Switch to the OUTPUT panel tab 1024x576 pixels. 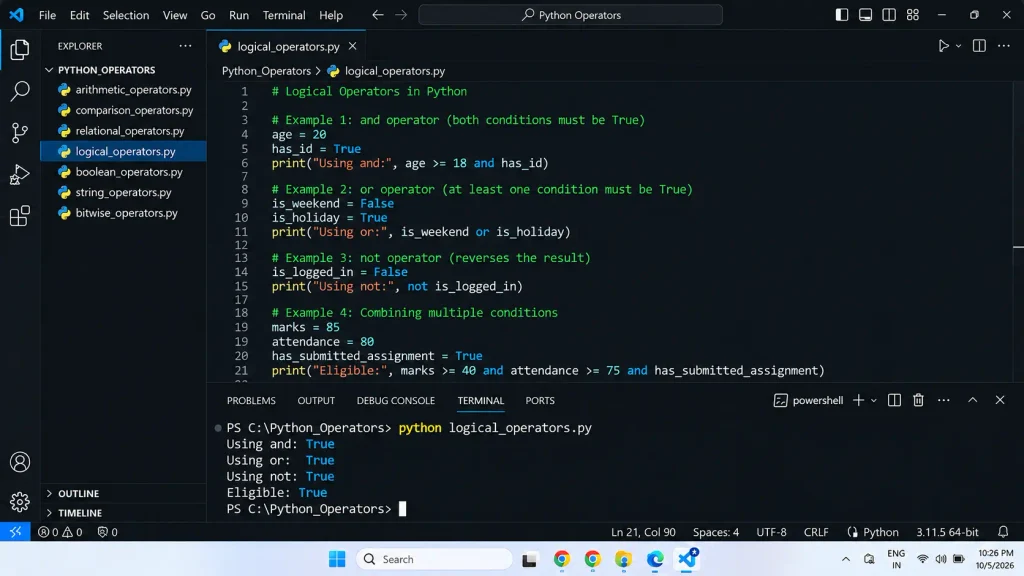click(x=316, y=400)
